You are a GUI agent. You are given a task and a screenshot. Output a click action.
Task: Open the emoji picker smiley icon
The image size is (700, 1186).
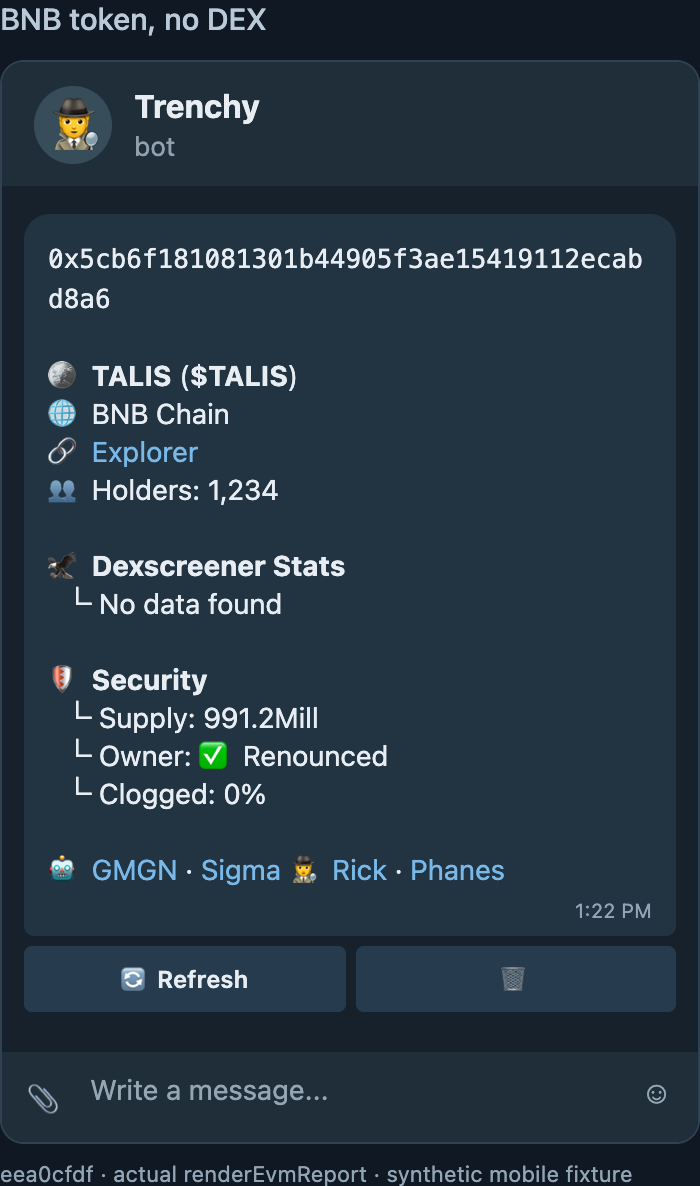[x=656, y=1094]
